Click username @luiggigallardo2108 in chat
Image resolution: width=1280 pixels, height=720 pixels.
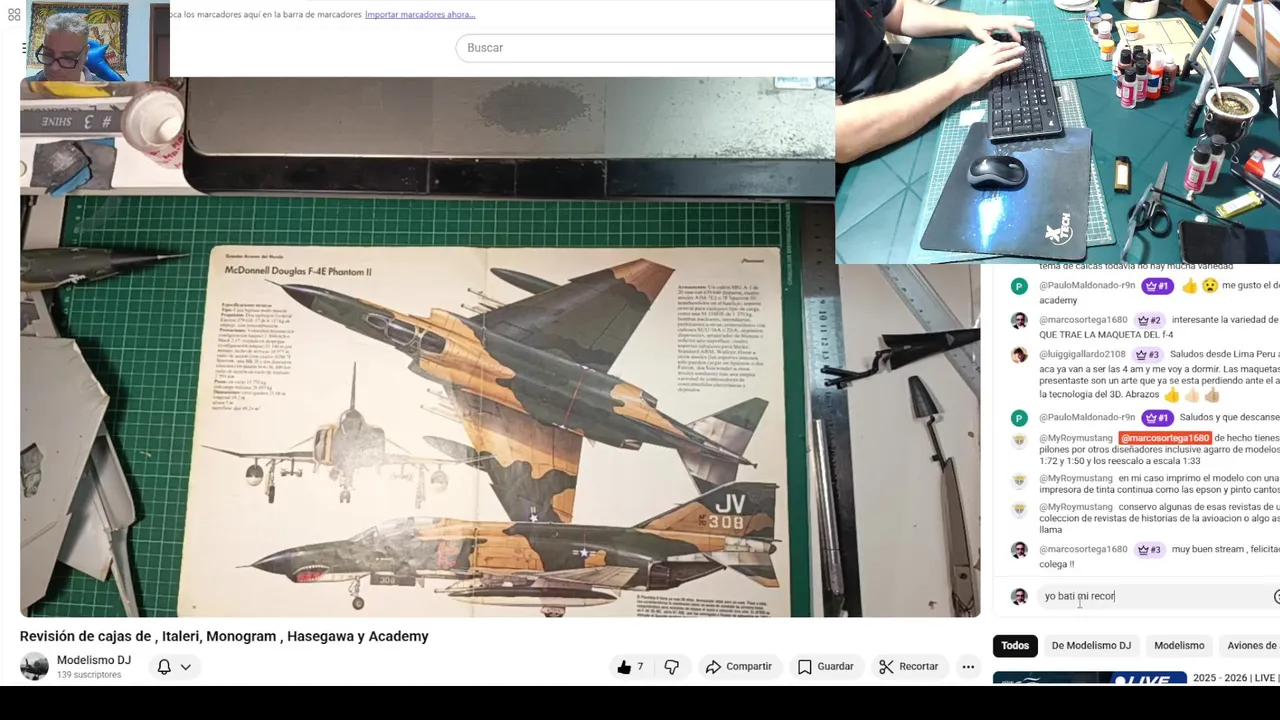(1082, 354)
